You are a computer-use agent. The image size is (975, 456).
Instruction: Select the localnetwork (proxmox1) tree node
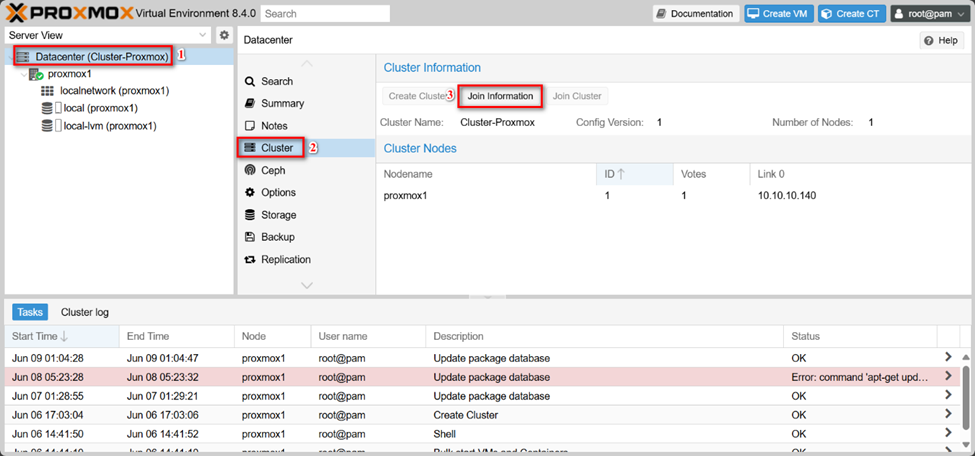point(113,91)
